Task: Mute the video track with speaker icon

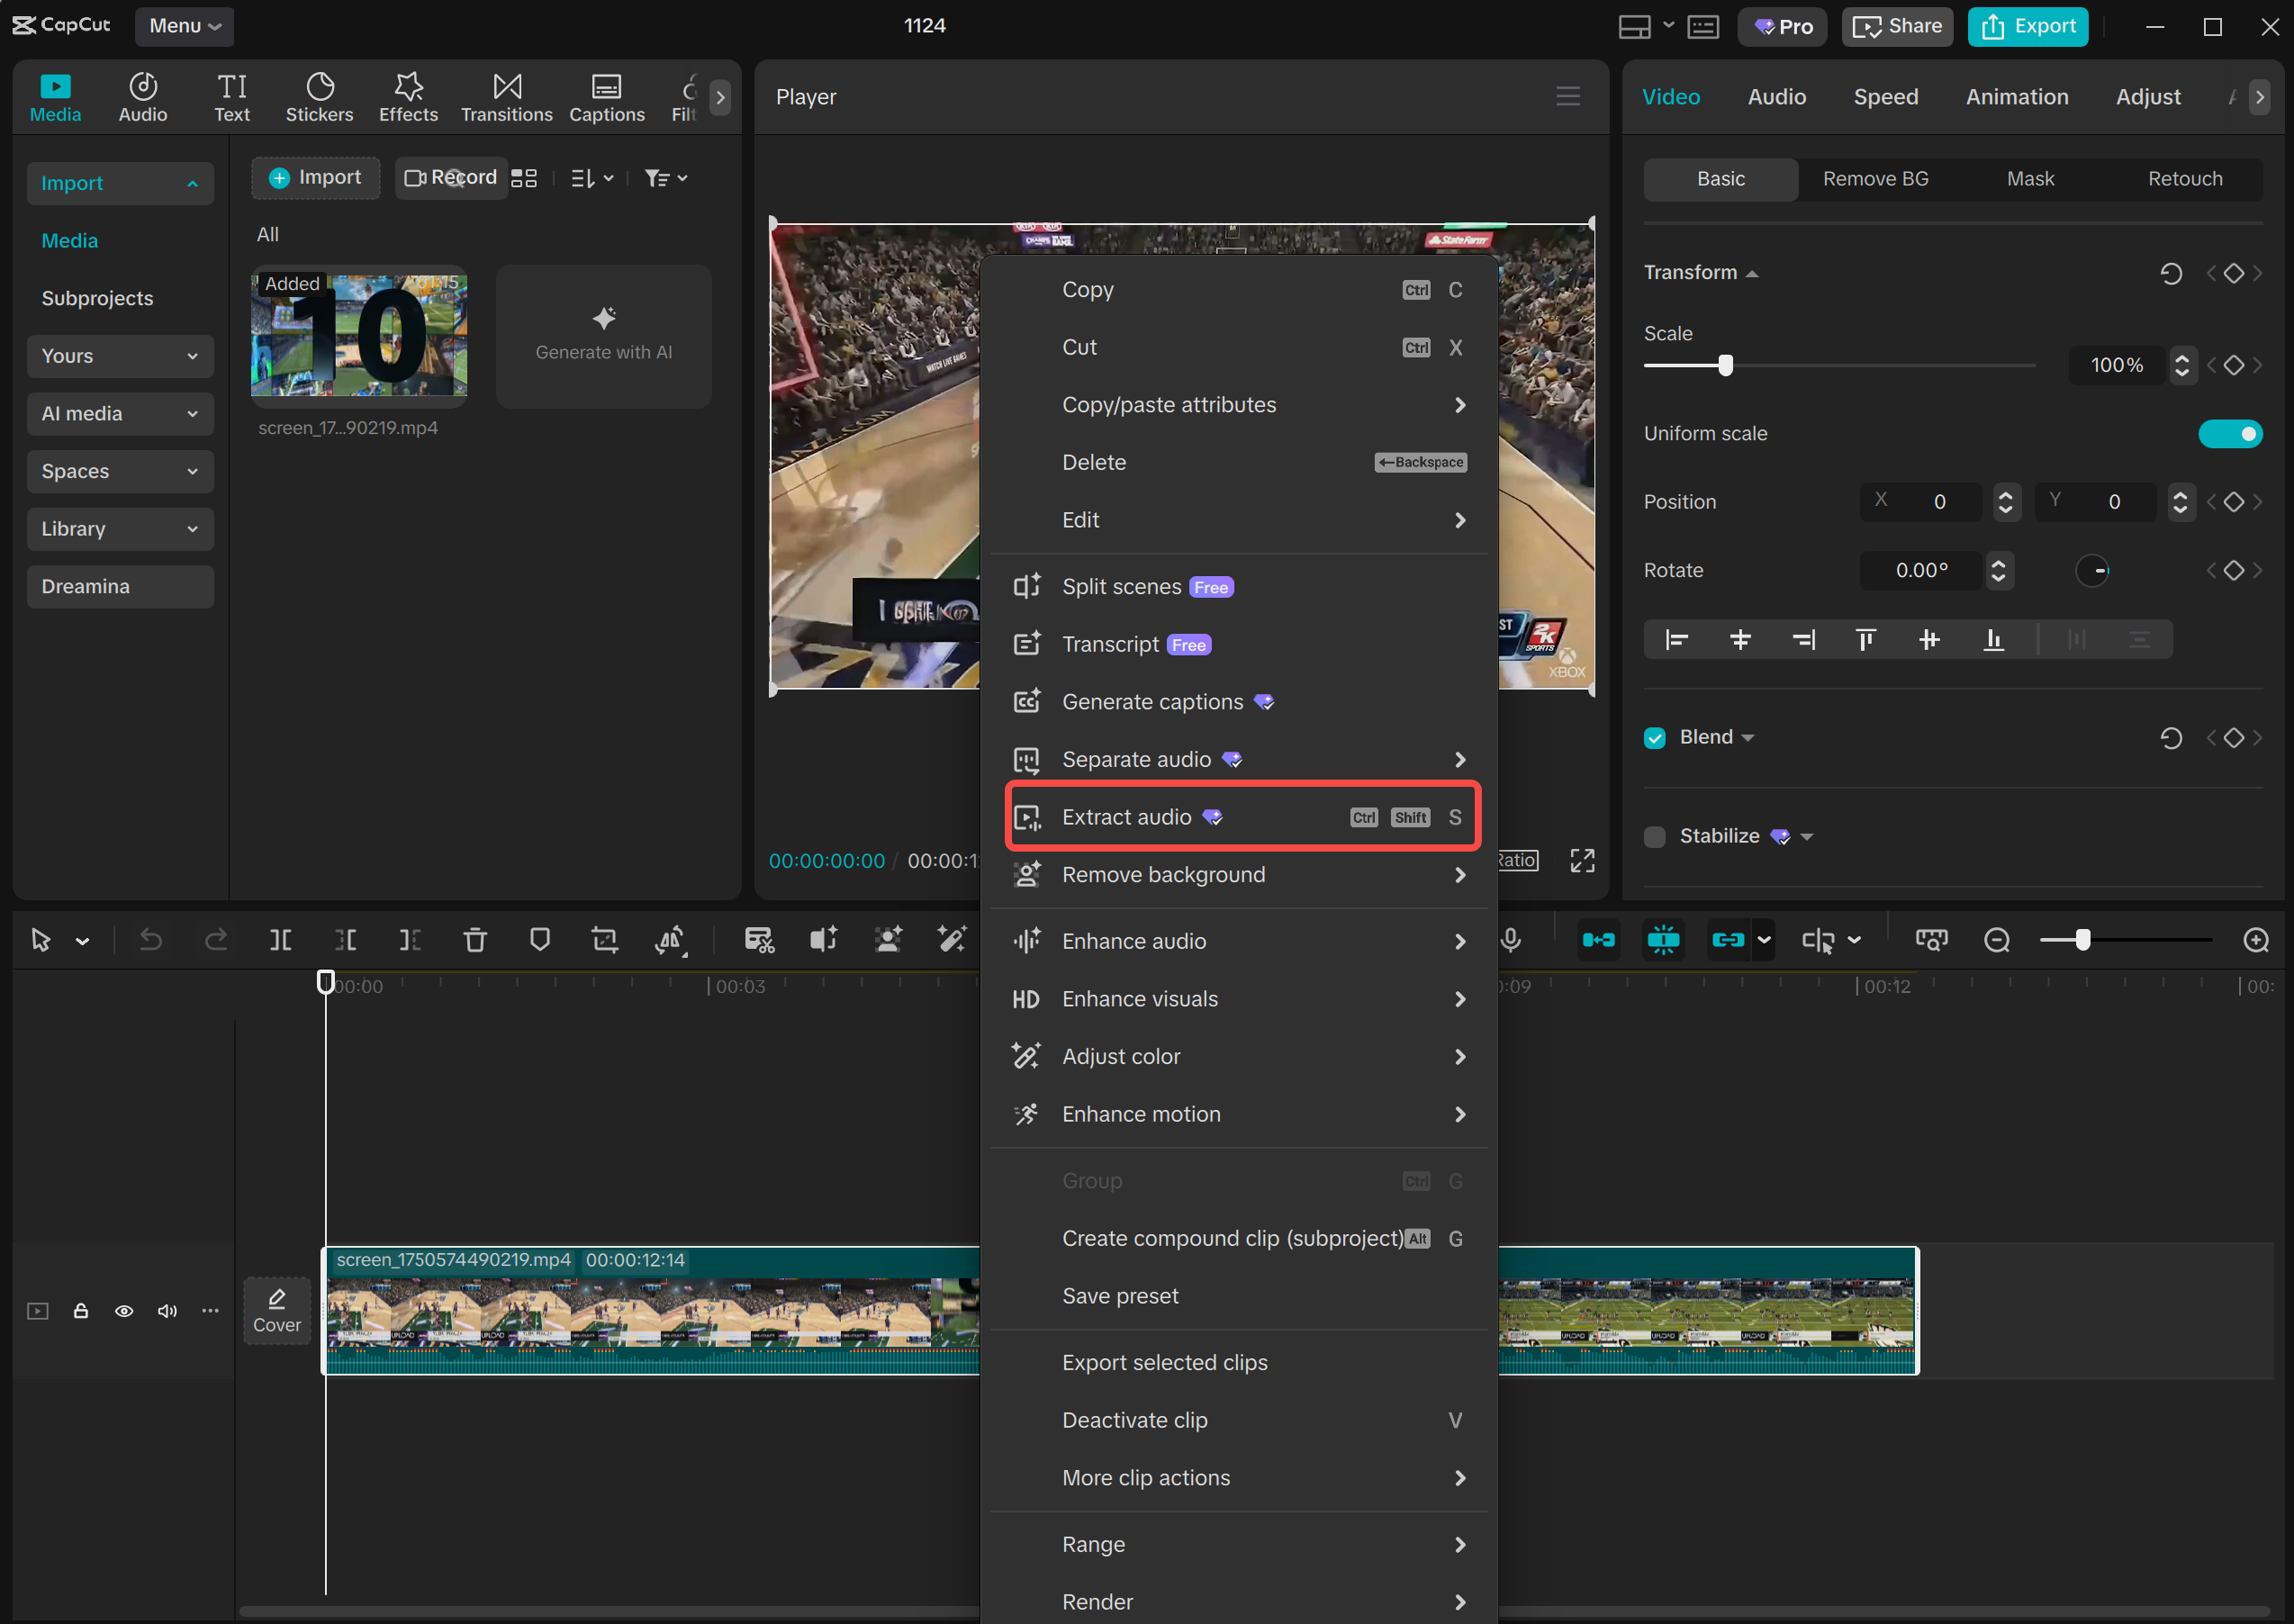Action: click(x=167, y=1311)
